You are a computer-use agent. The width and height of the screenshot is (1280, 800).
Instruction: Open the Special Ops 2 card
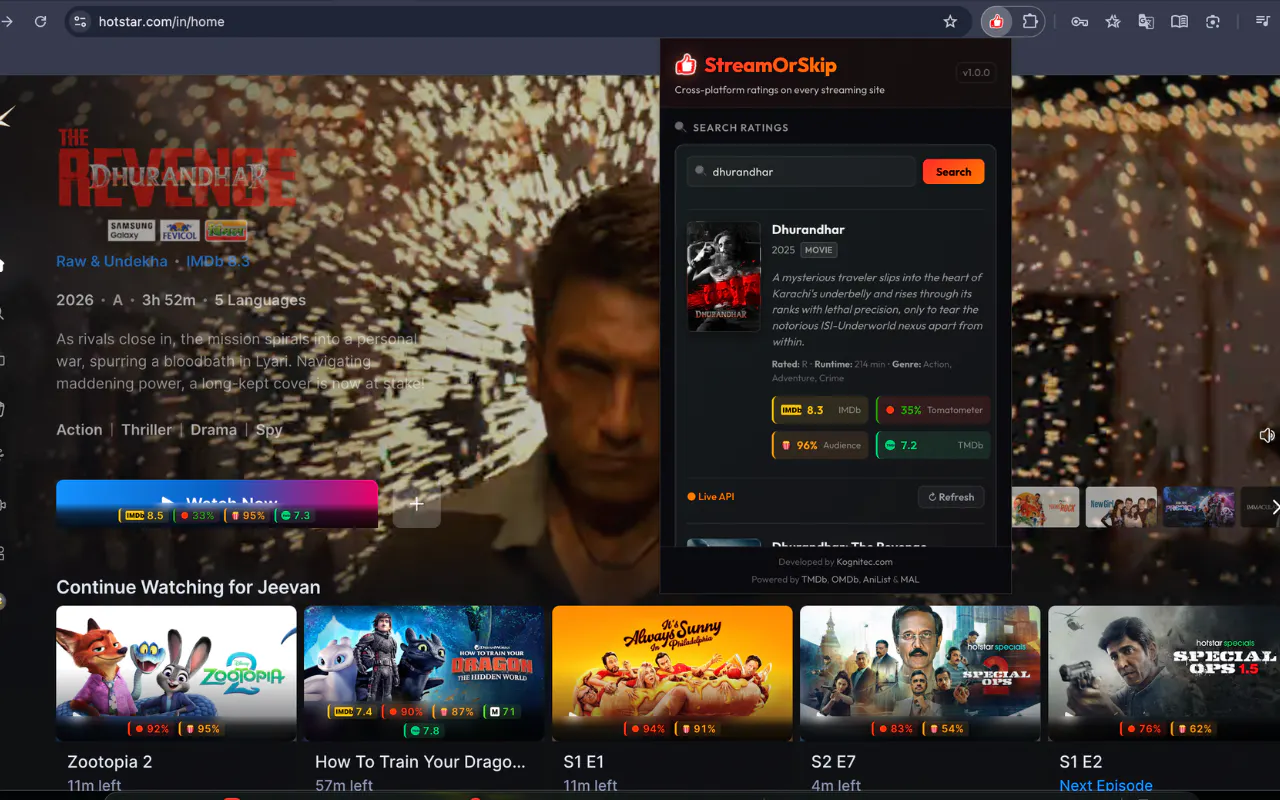tap(920, 673)
